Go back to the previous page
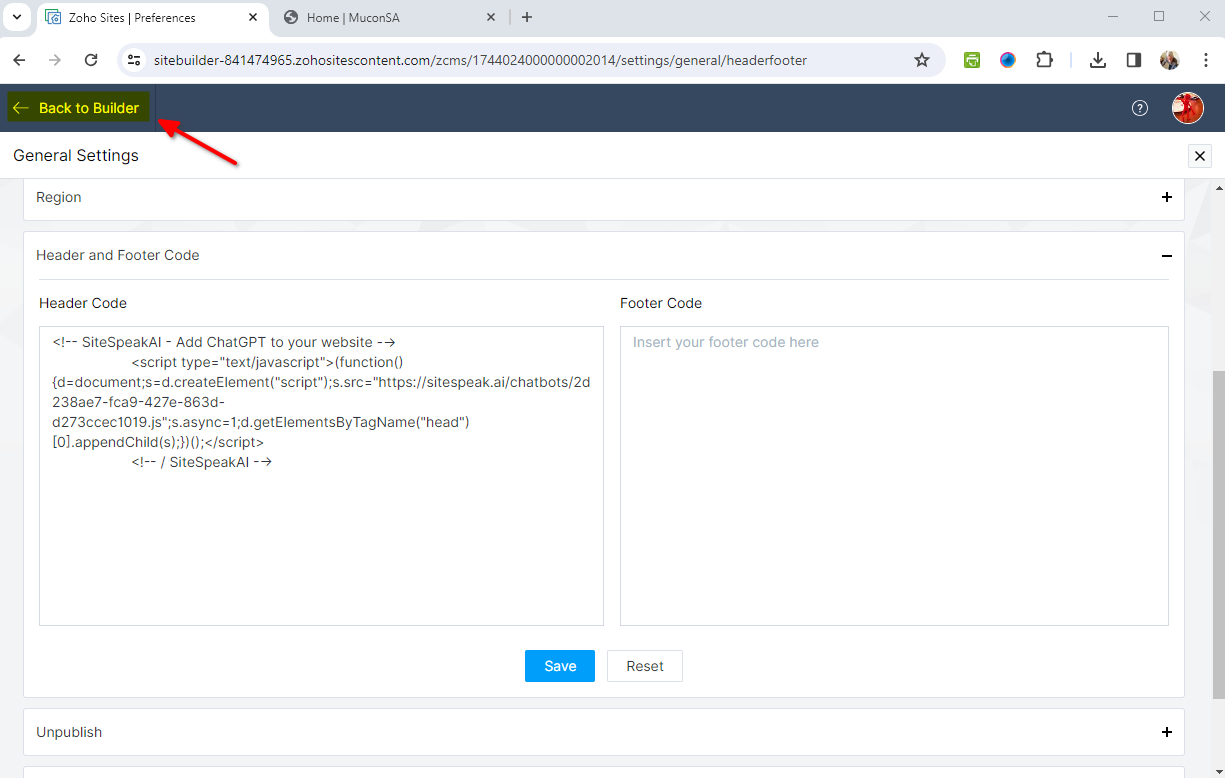The image size is (1225, 778). pos(19,60)
